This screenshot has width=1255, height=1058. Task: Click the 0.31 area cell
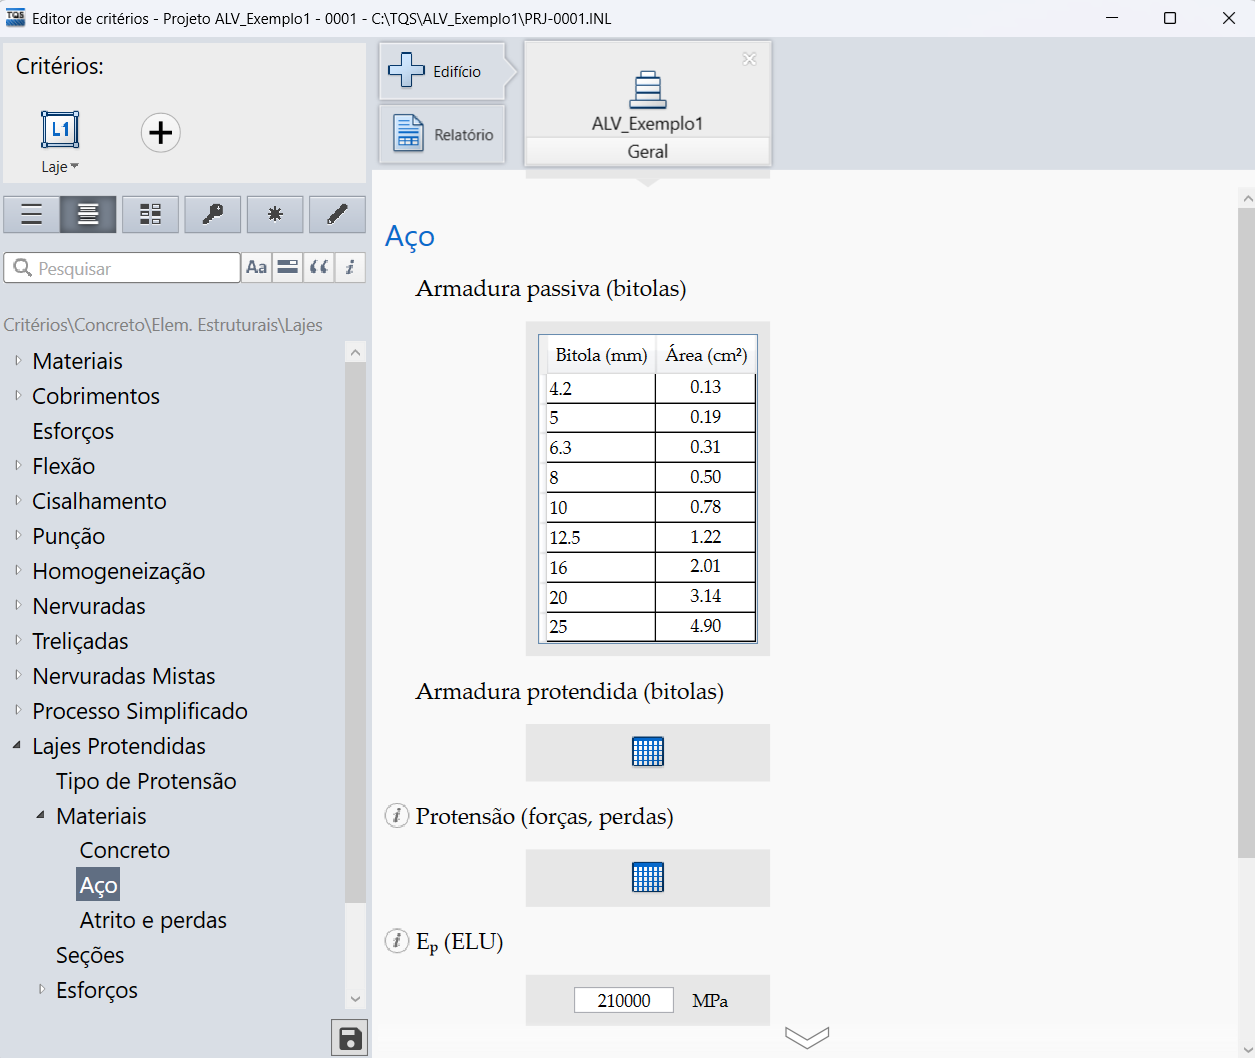tap(705, 447)
